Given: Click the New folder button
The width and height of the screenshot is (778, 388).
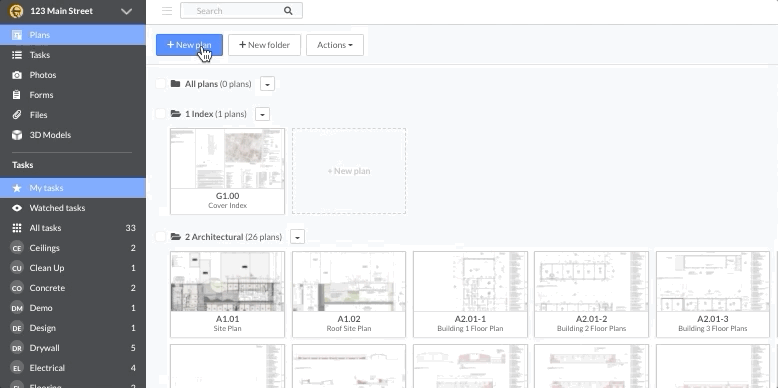Looking at the screenshot, I should pyautogui.click(x=264, y=45).
